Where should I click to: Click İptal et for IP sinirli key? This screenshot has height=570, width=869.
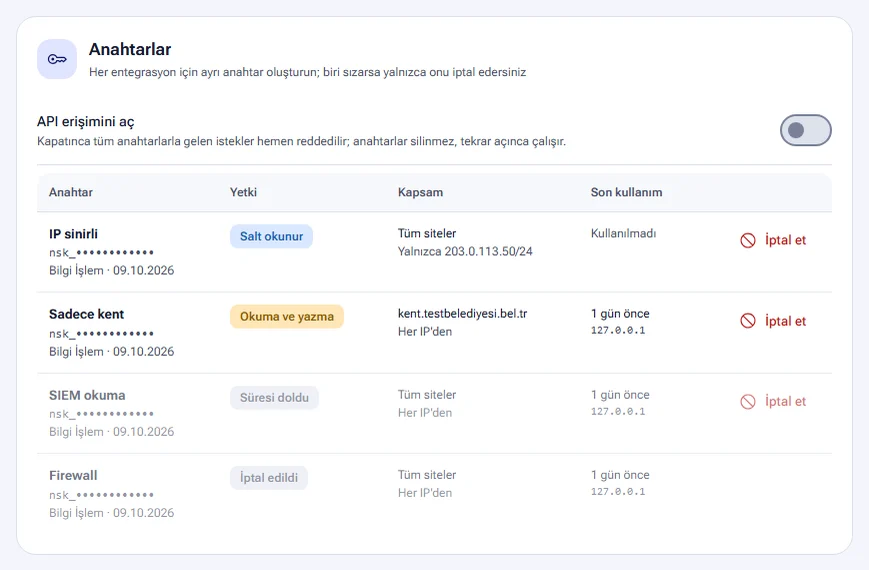point(773,240)
